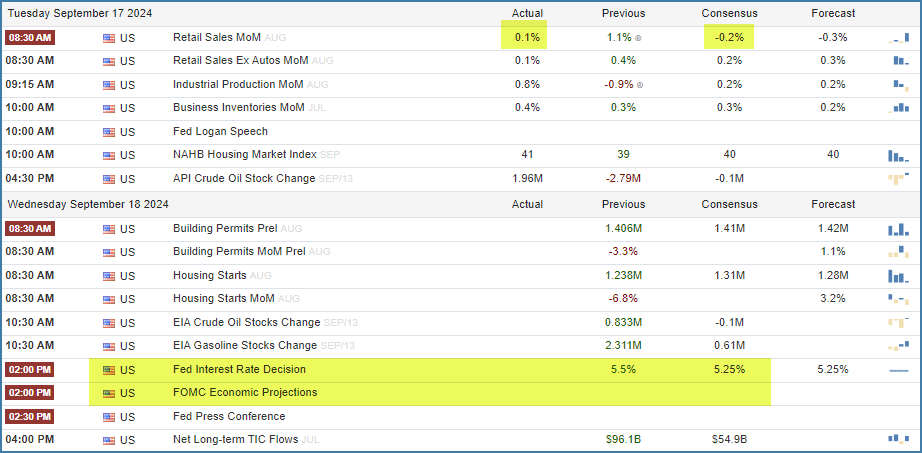This screenshot has height=453, width=922.
Task: Select the Tuesday September 17 2024 header
Action: pos(80,13)
